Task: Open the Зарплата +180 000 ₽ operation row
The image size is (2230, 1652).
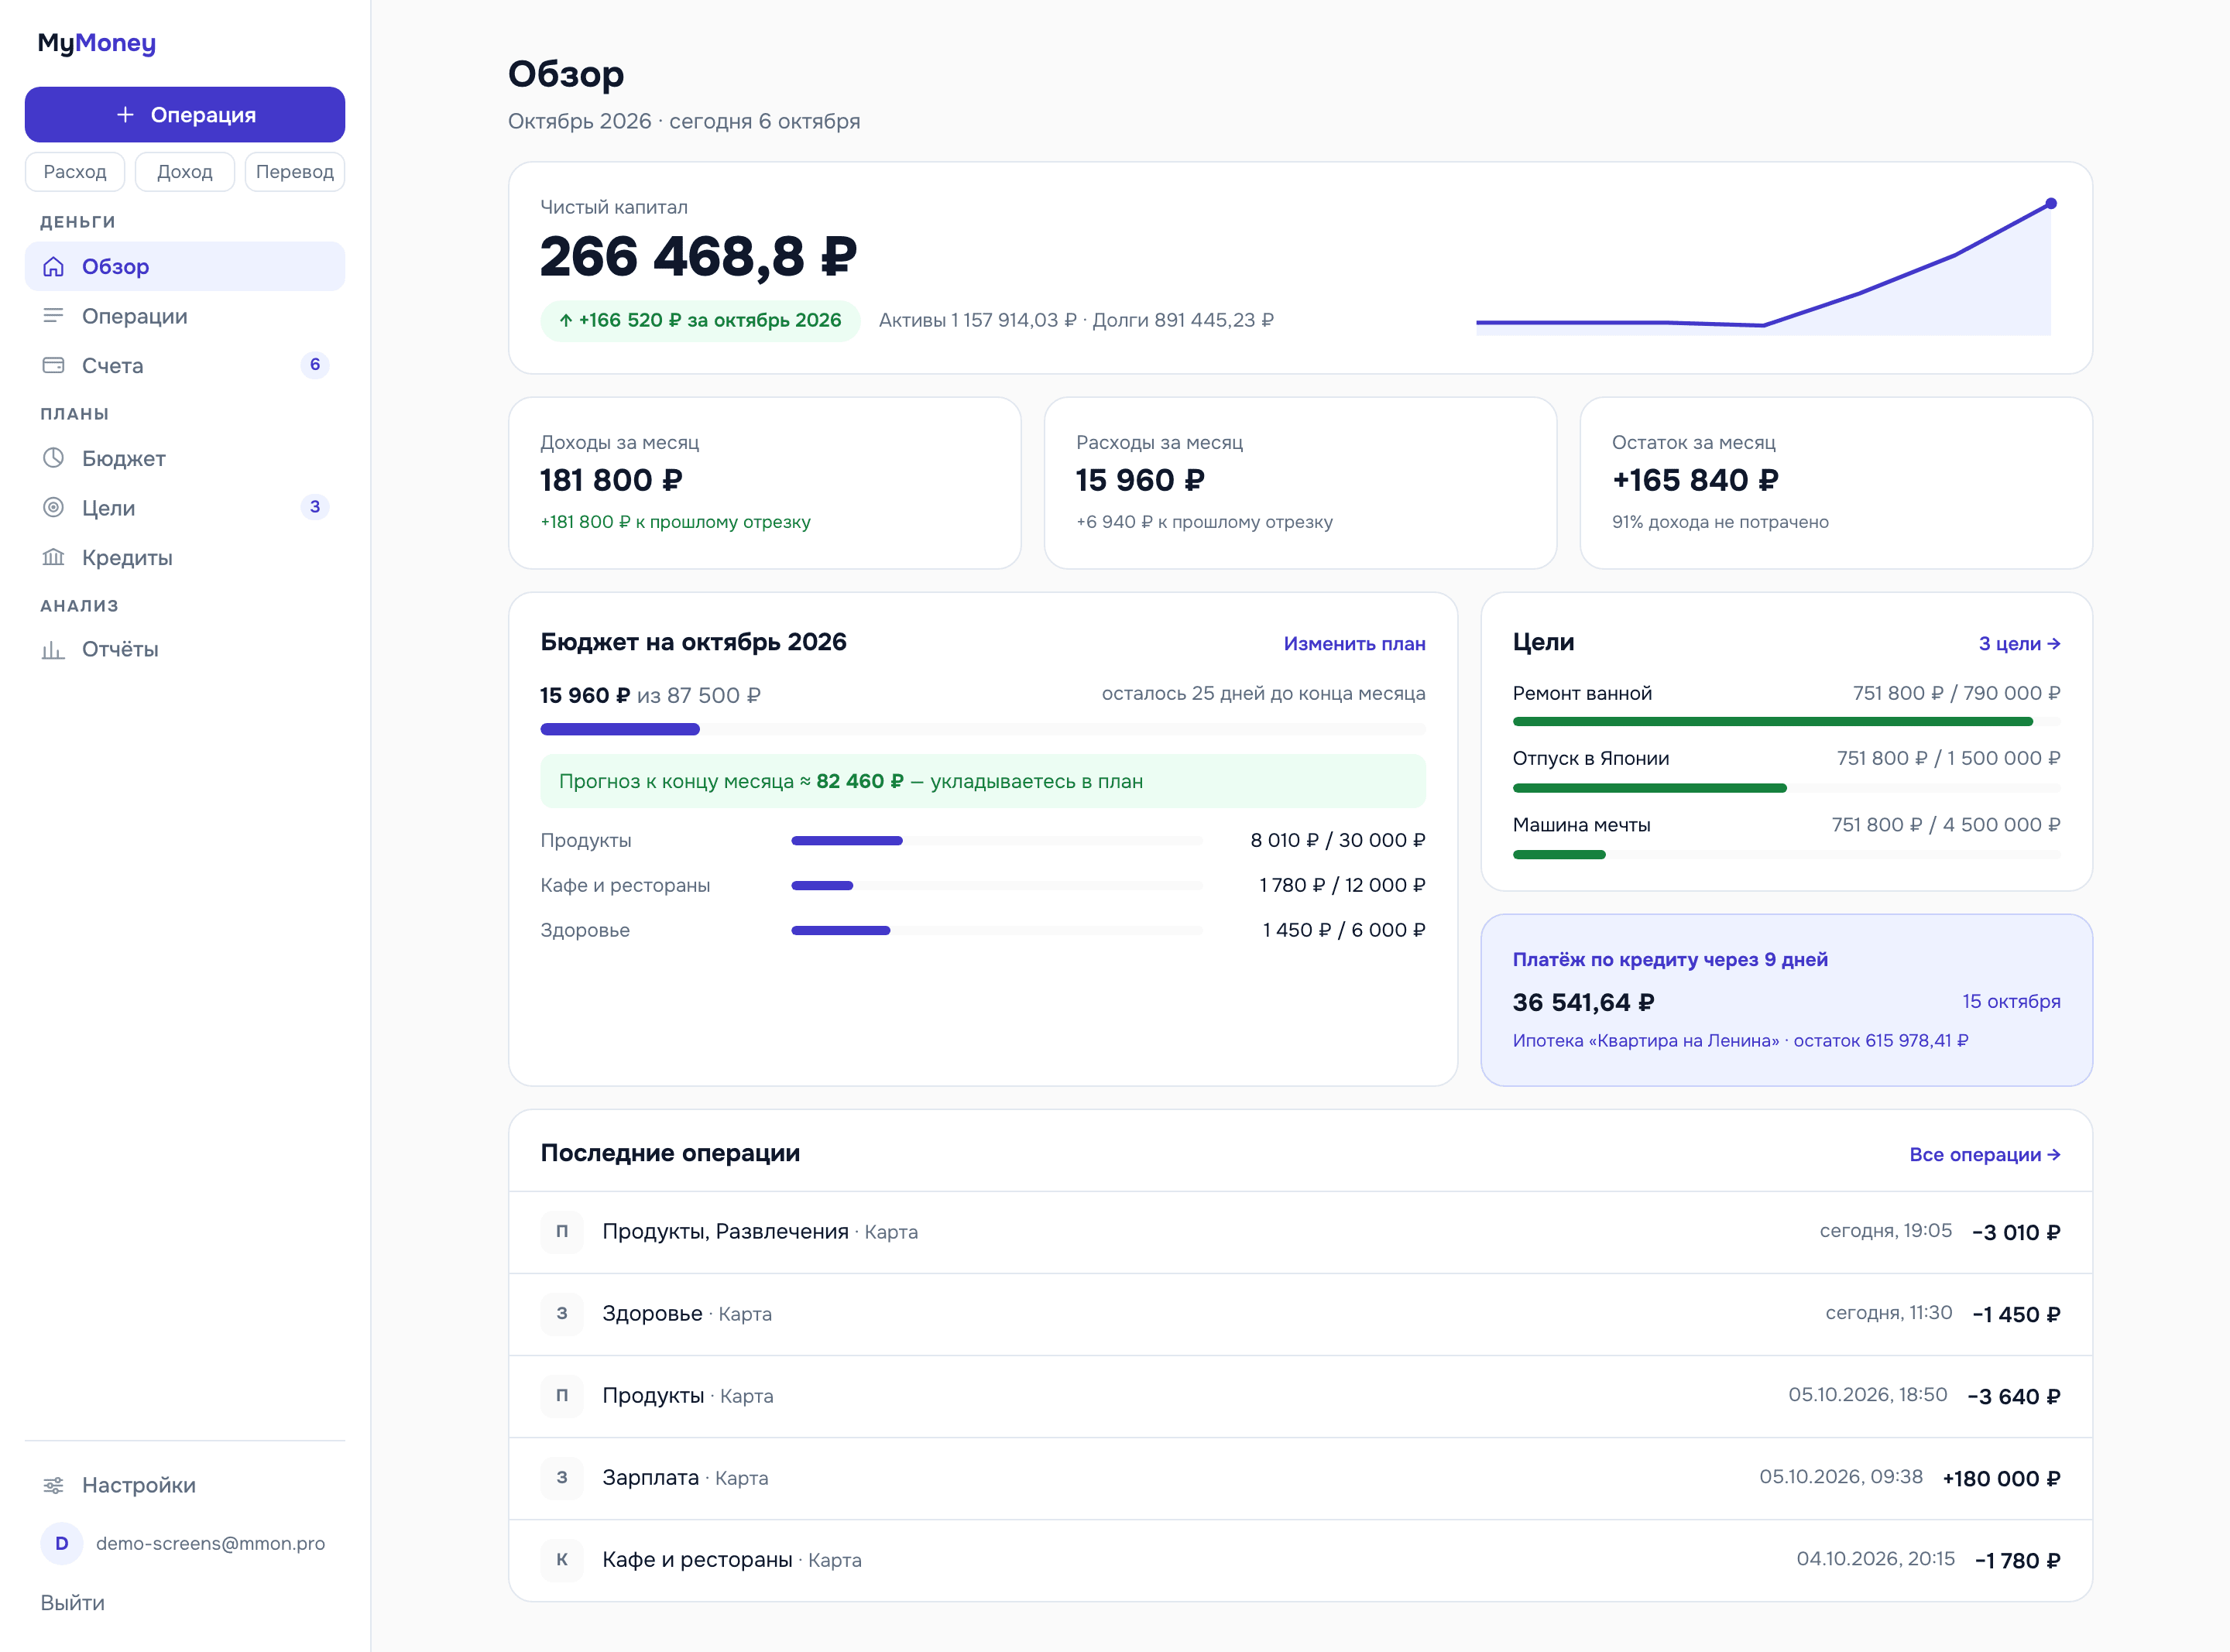Action: tap(1300, 1478)
